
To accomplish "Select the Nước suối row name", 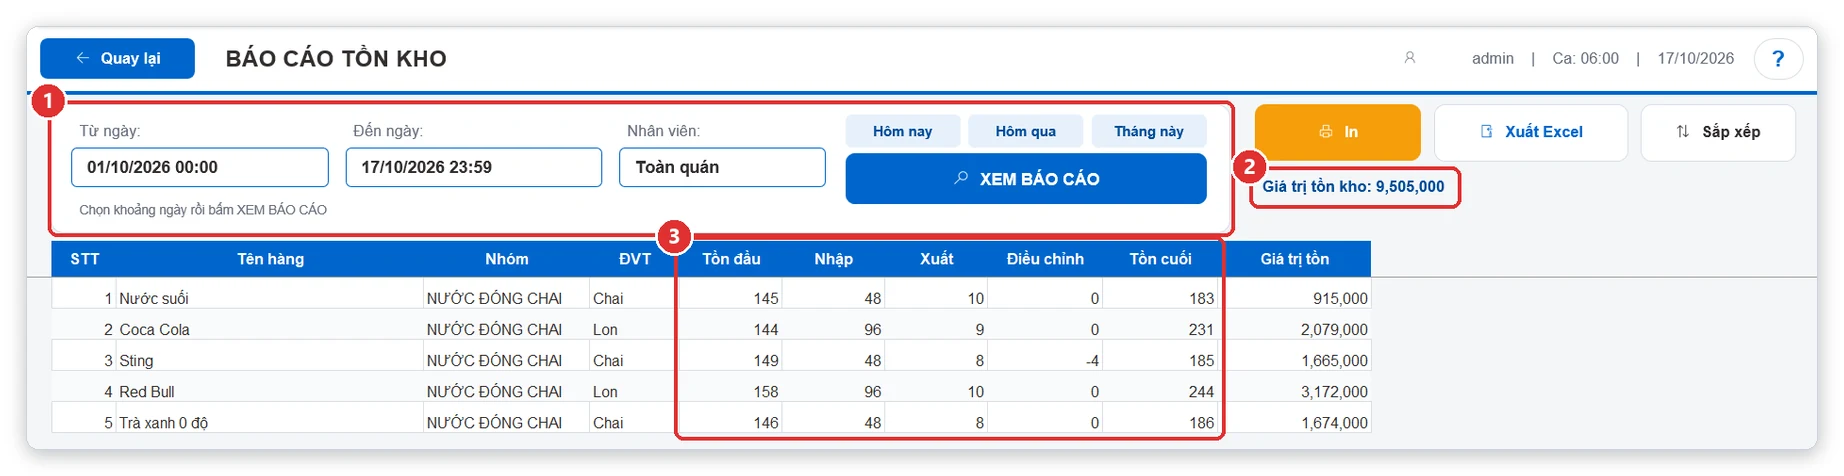I will coord(154,298).
